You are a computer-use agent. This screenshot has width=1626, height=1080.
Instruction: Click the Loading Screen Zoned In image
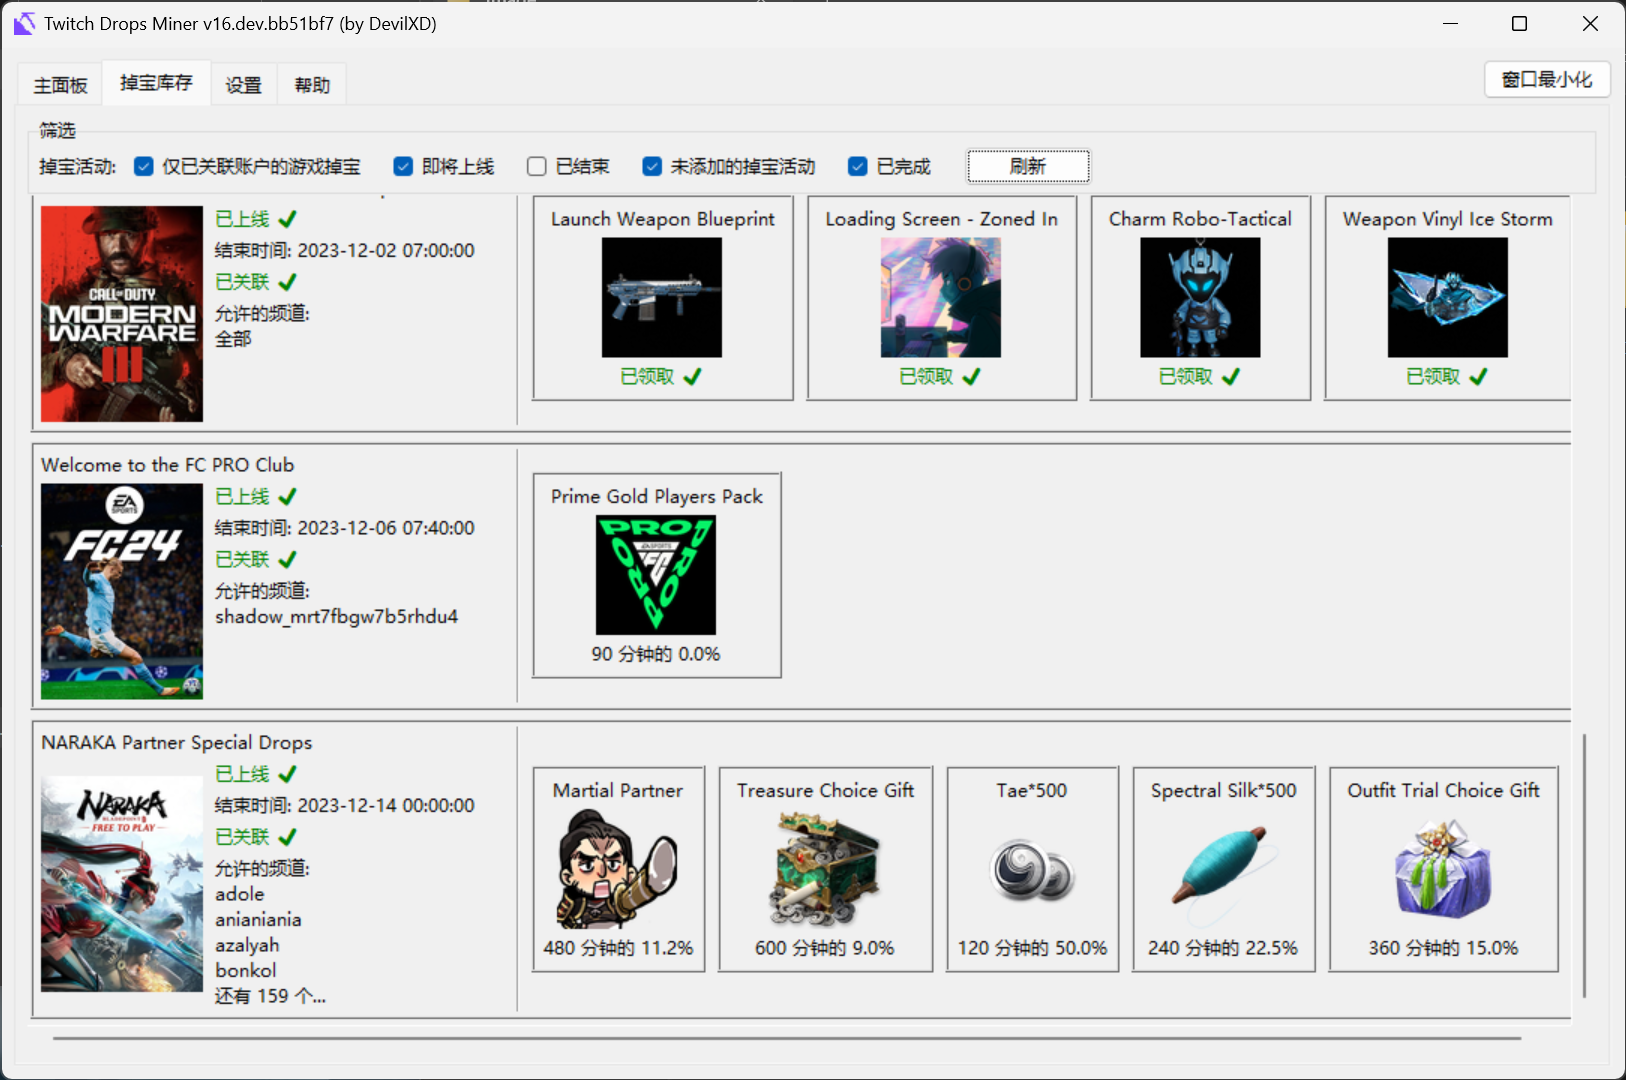coord(941,297)
